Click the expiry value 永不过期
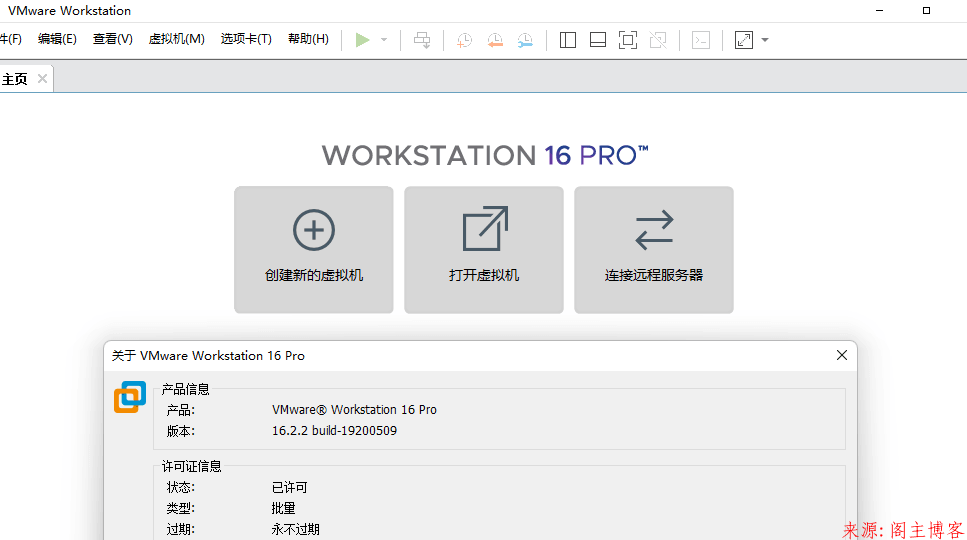967x540 pixels. tap(295, 530)
